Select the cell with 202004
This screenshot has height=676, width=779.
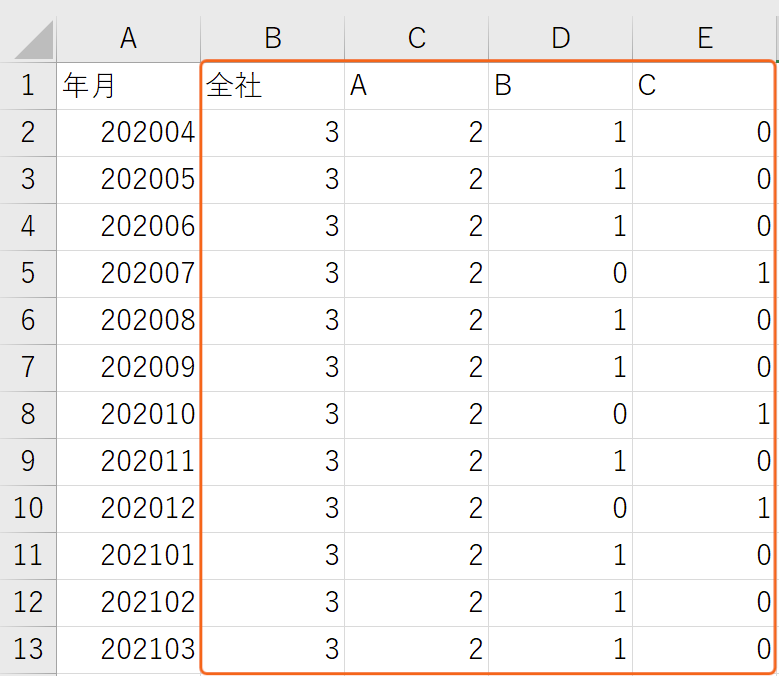[x=129, y=133]
